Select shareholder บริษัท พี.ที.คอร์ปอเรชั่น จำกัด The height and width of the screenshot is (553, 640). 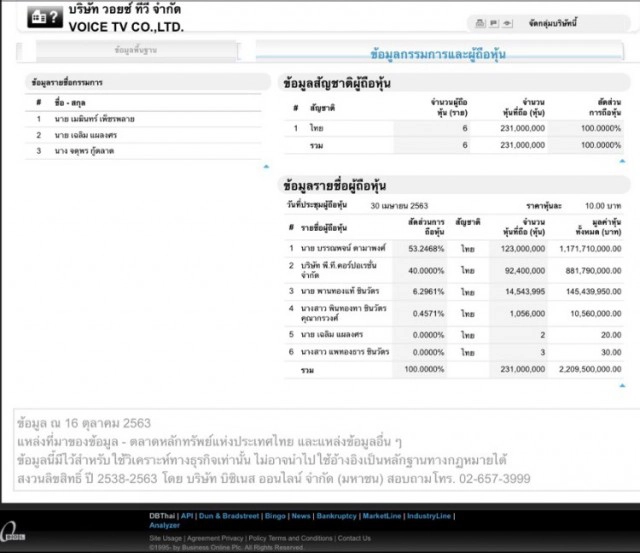coord(338,270)
